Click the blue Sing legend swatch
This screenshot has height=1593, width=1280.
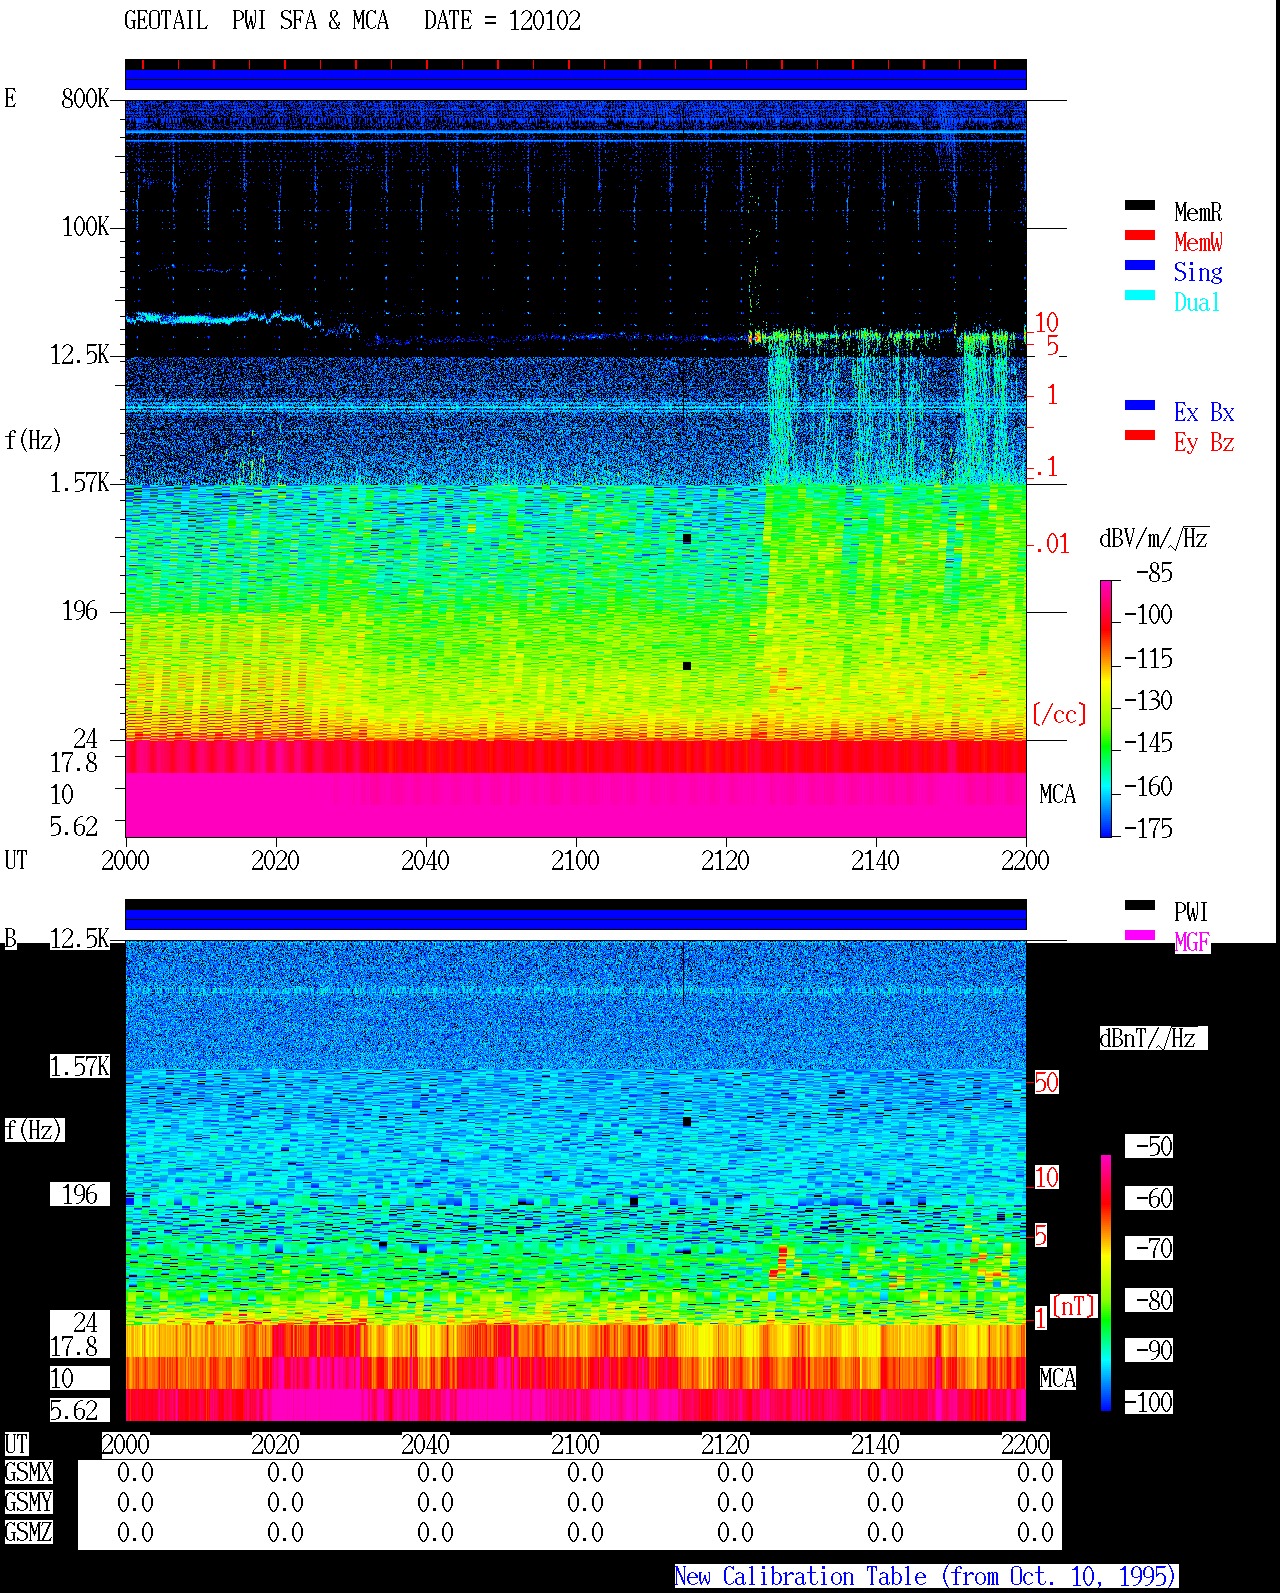point(1140,265)
